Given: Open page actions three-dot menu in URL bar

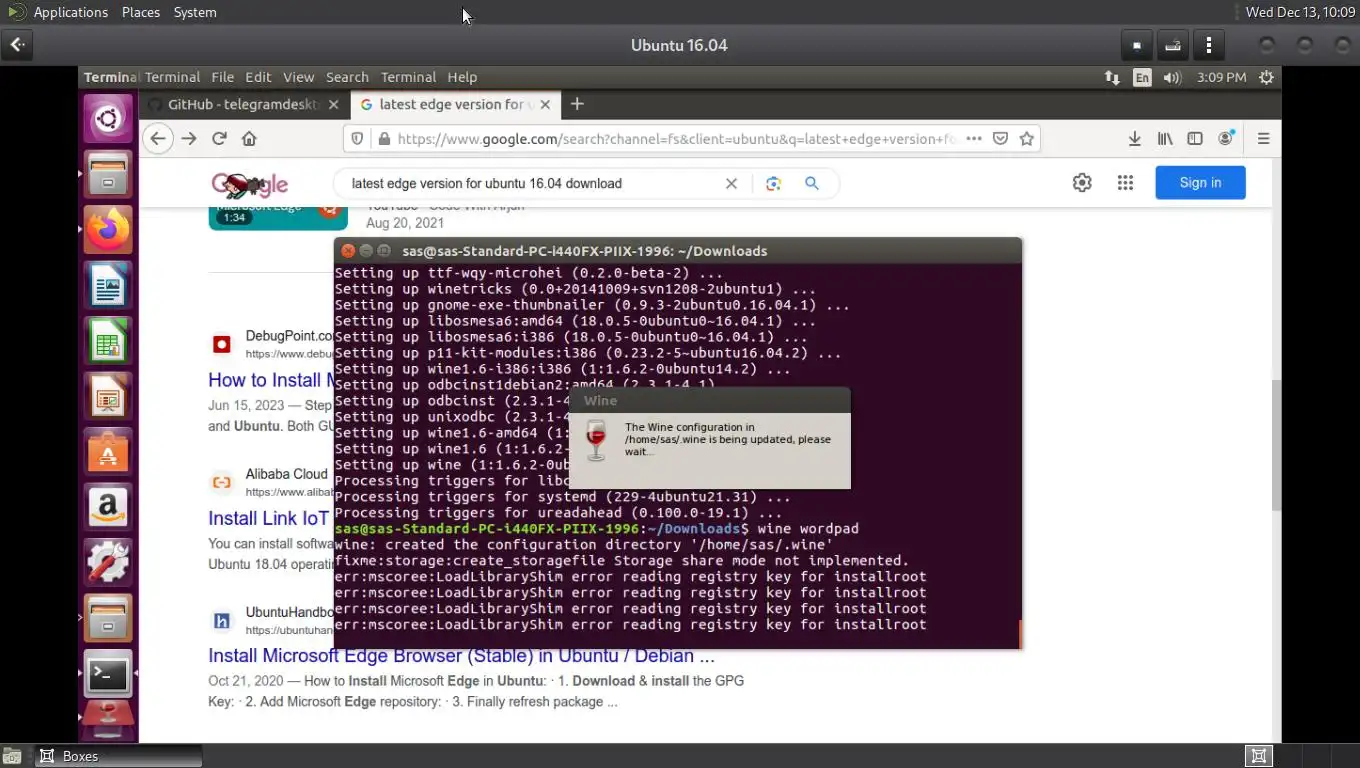Looking at the screenshot, I should pos(973,139).
